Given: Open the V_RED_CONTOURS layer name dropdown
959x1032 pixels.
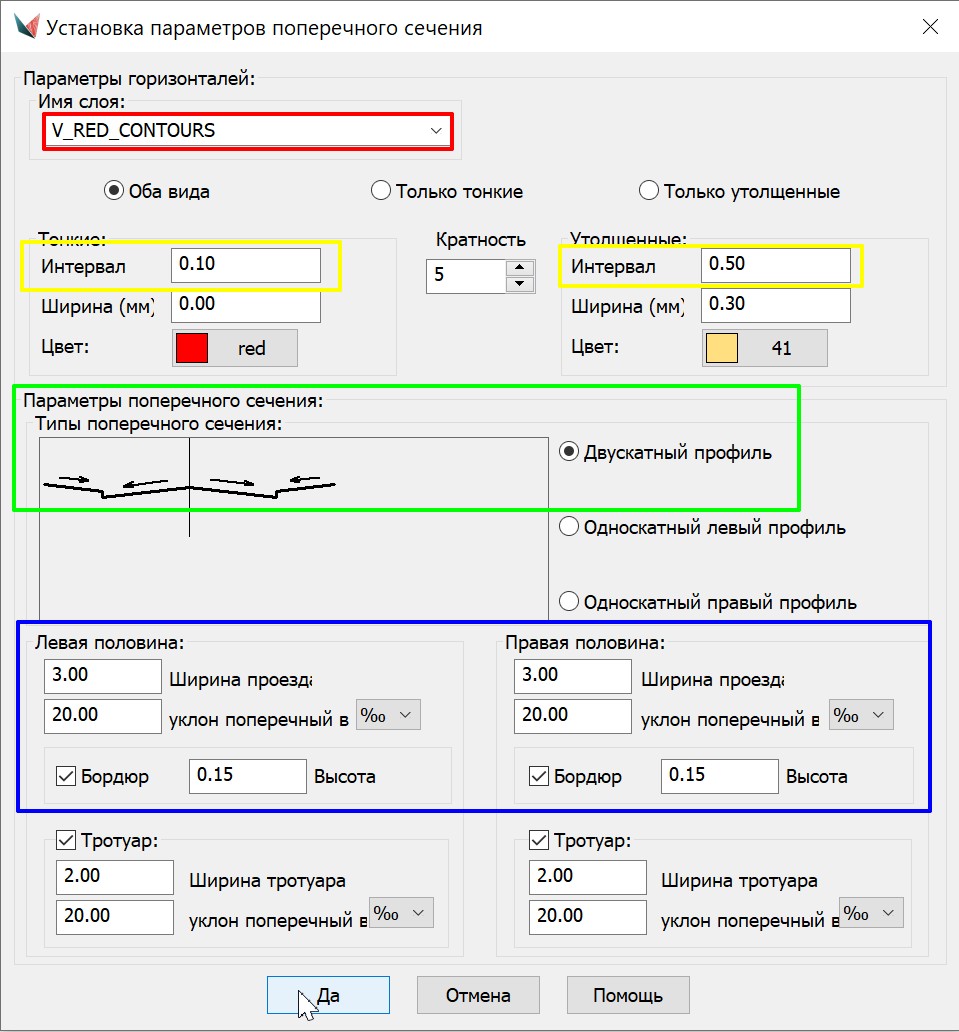Looking at the screenshot, I should 436,131.
